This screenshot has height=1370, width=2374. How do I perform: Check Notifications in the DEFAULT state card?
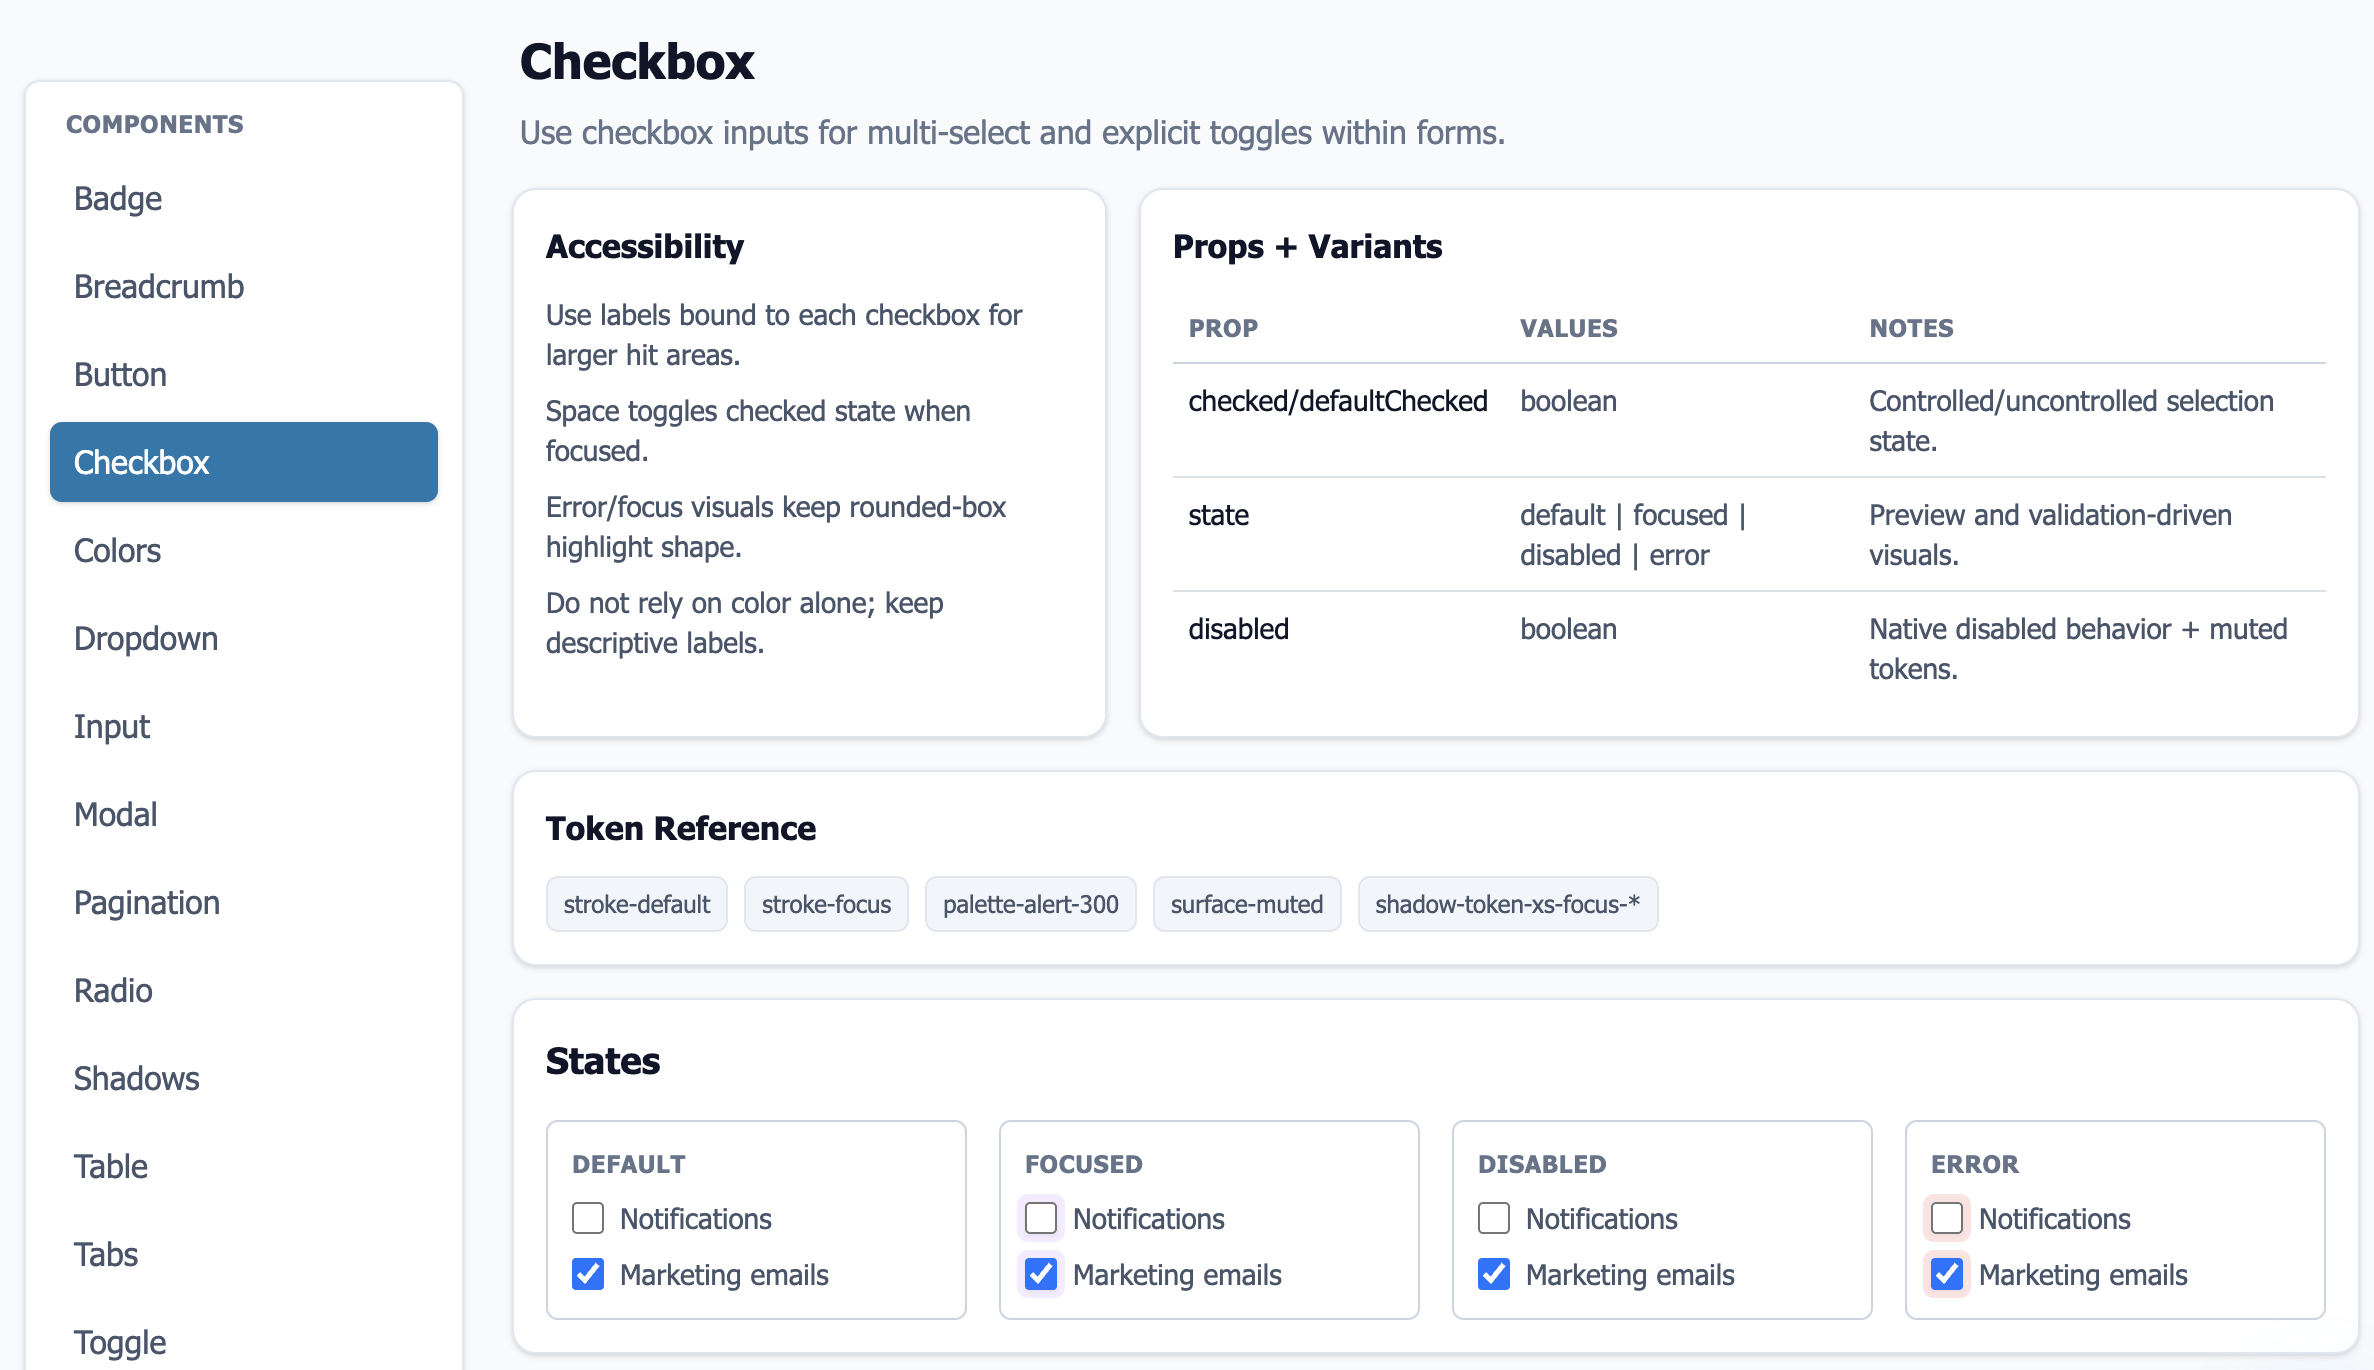pos(588,1218)
